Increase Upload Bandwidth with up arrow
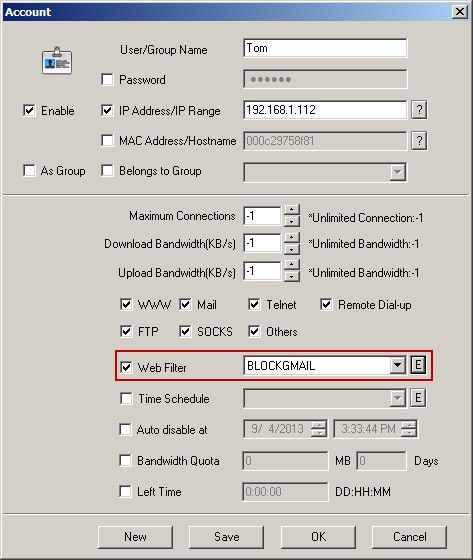 292,265
